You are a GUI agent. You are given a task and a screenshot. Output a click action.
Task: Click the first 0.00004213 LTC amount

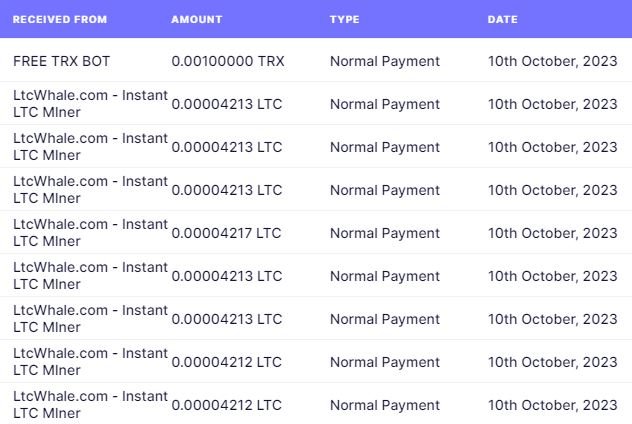click(x=227, y=104)
